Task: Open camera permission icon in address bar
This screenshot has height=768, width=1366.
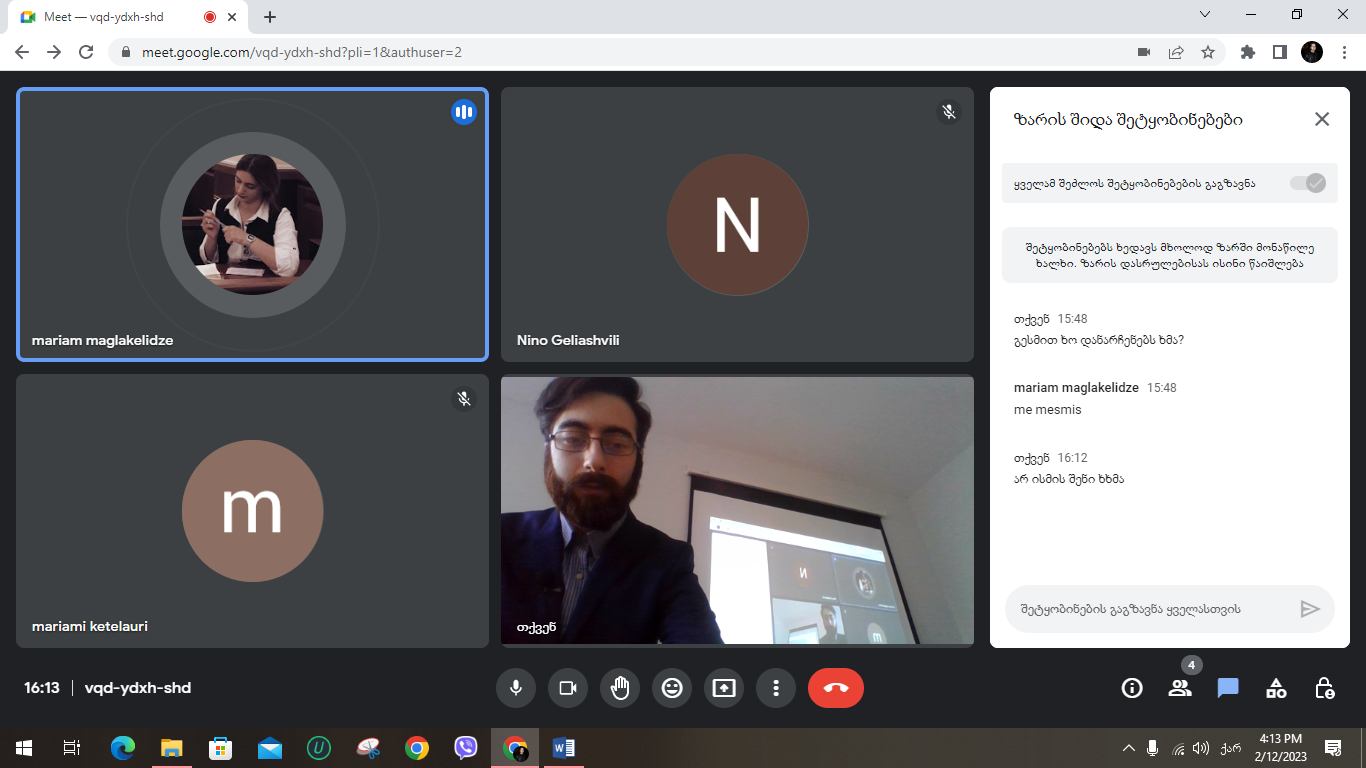Action: click(x=1144, y=52)
